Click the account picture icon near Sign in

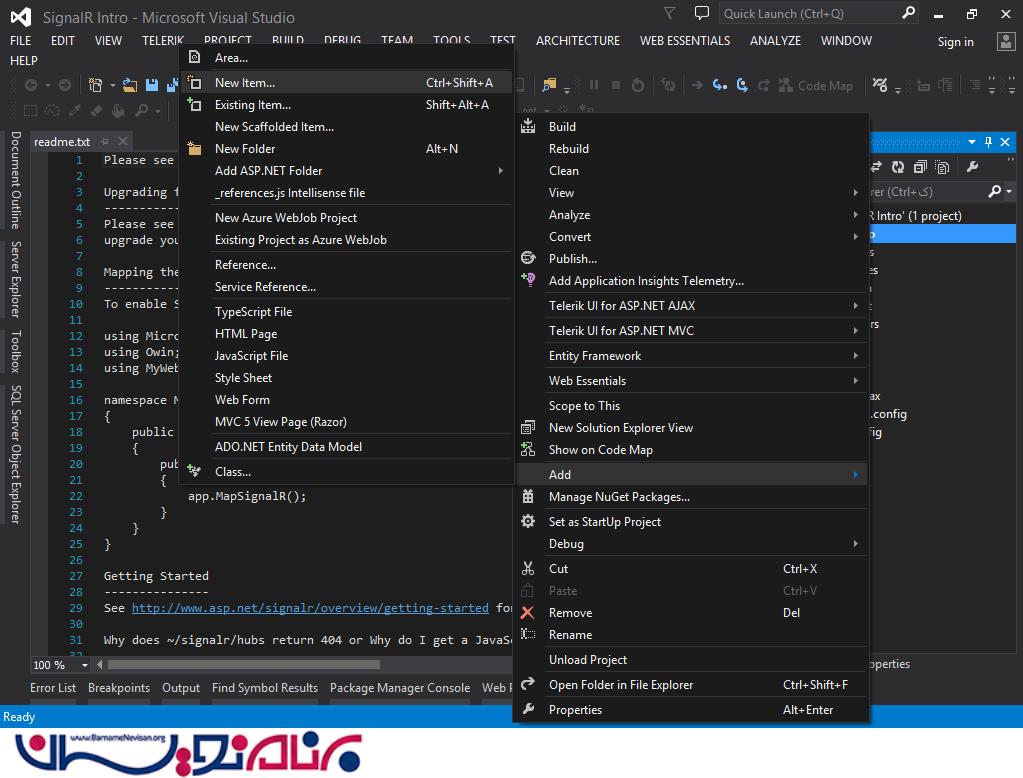point(1005,41)
